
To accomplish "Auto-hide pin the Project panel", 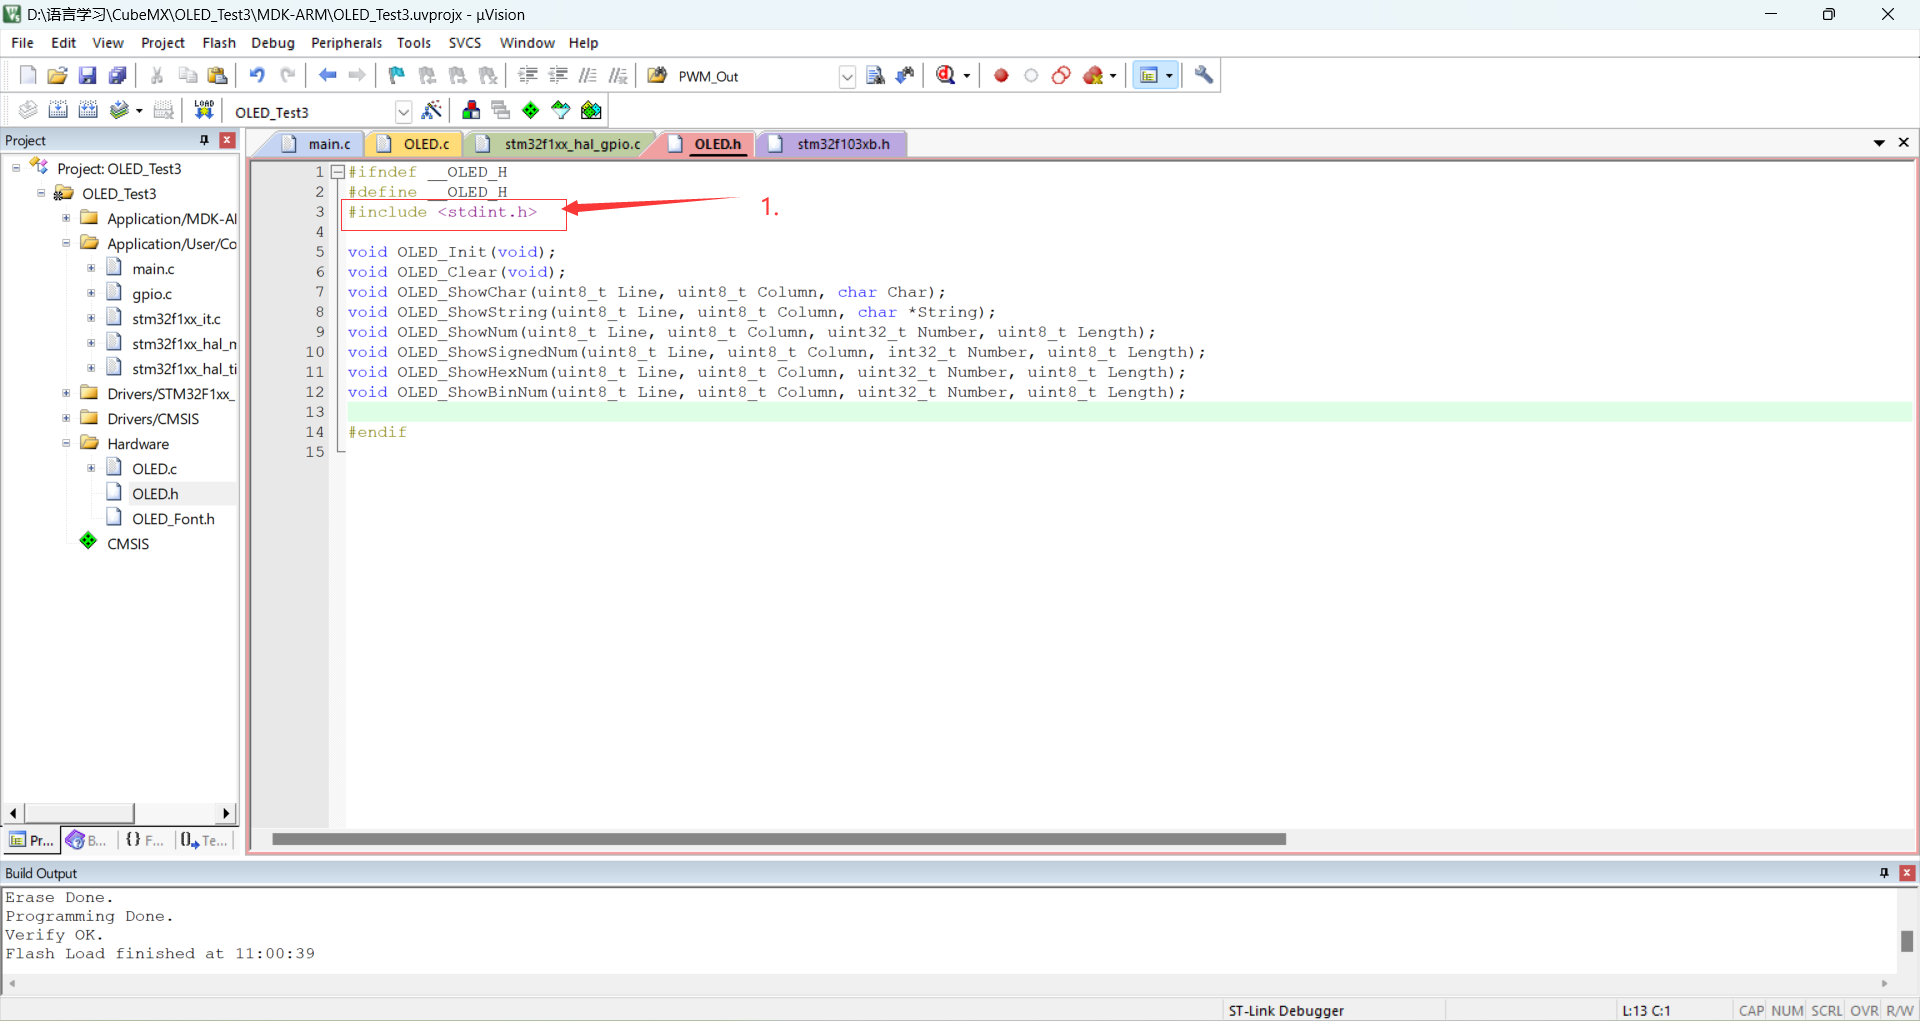I will click(204, 140).
